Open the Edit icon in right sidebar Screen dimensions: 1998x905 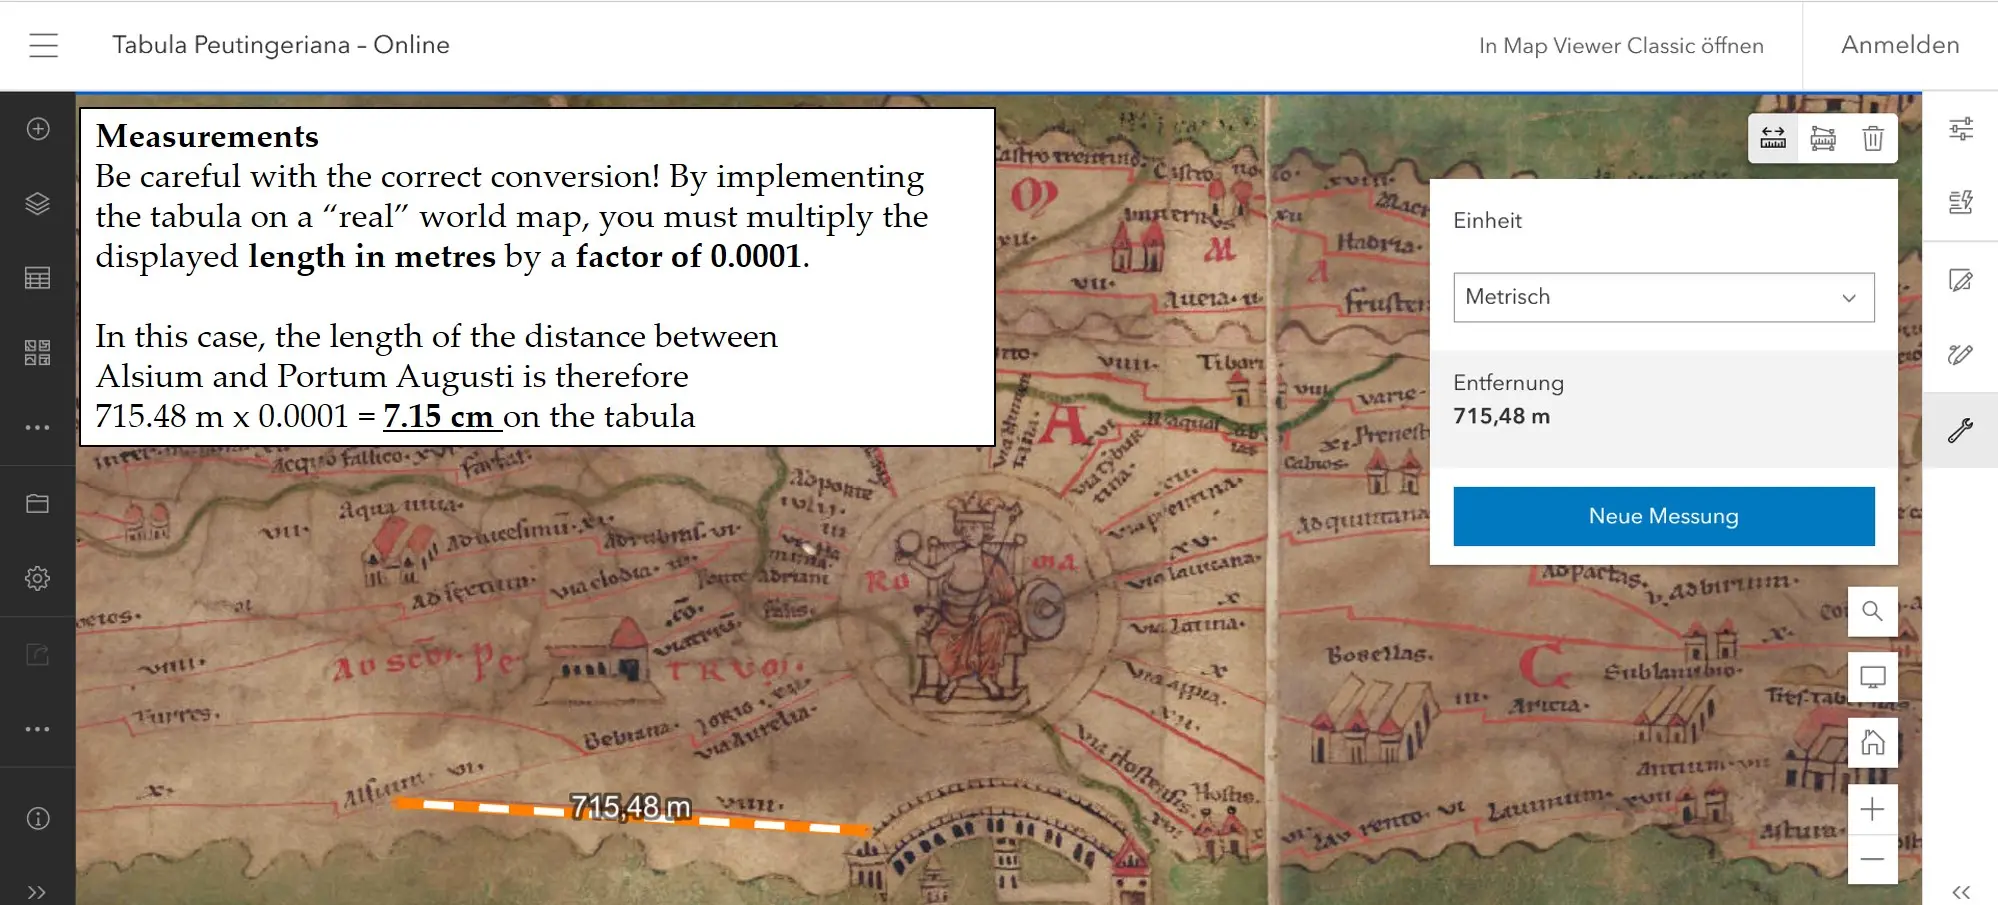tap(1961, 281)
